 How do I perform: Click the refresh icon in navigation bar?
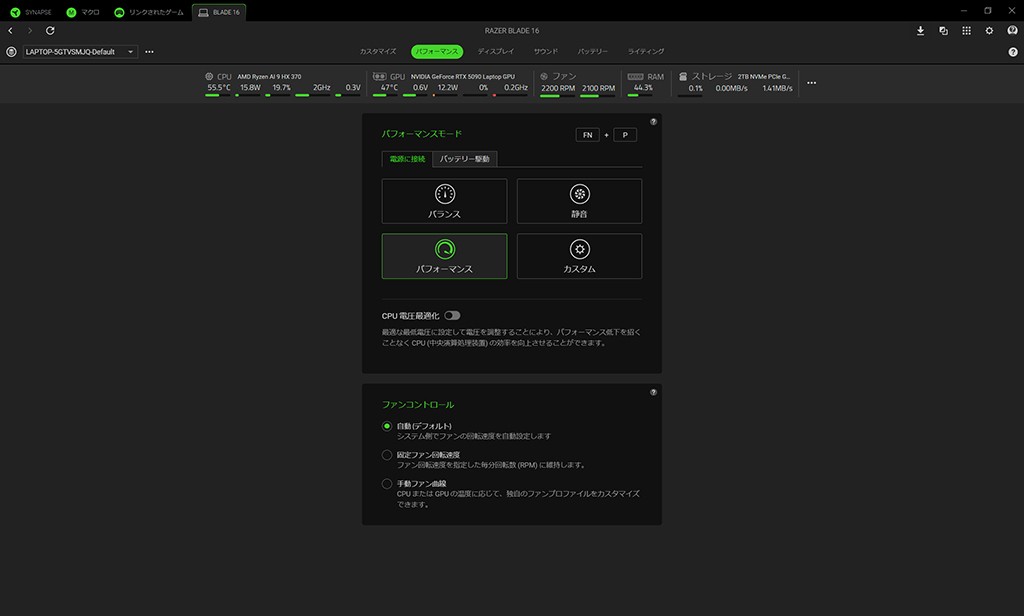click(50, 31)
